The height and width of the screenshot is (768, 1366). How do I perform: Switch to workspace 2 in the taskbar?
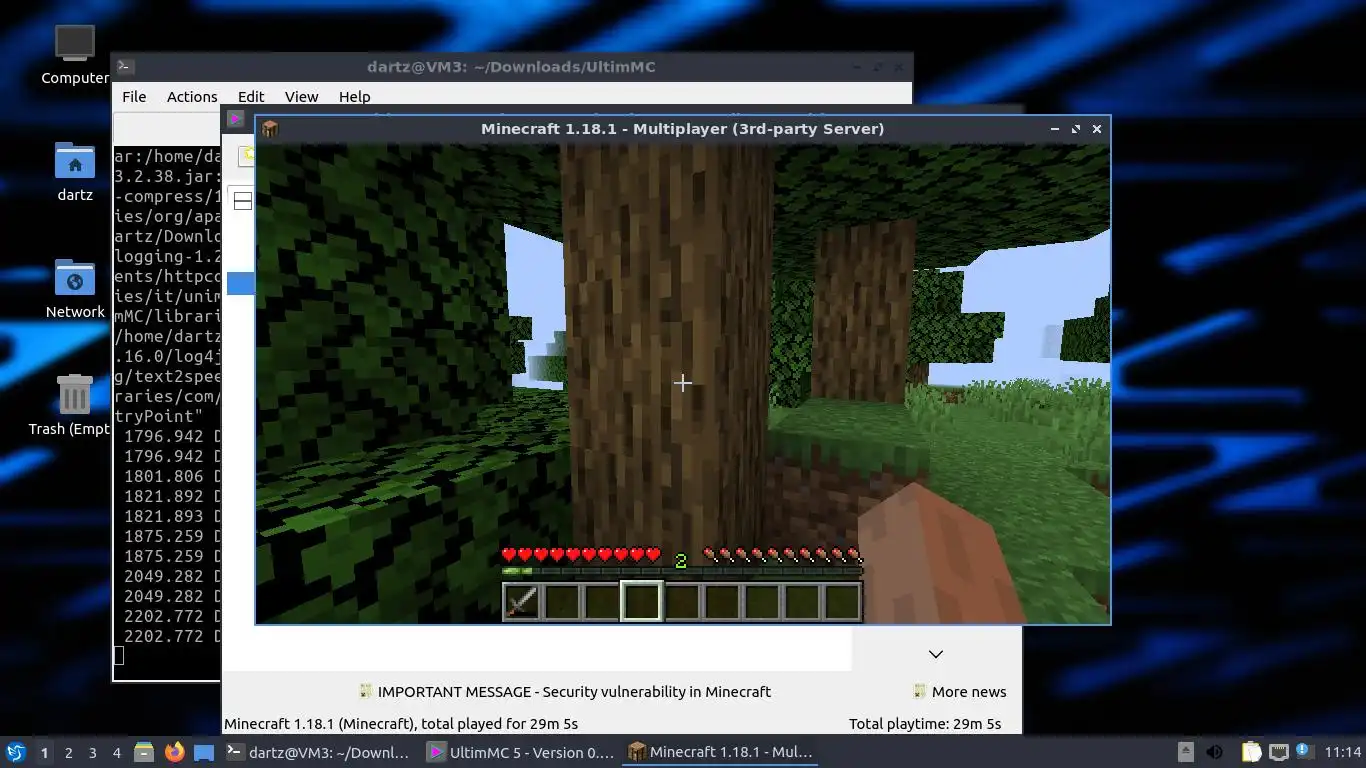68,752
